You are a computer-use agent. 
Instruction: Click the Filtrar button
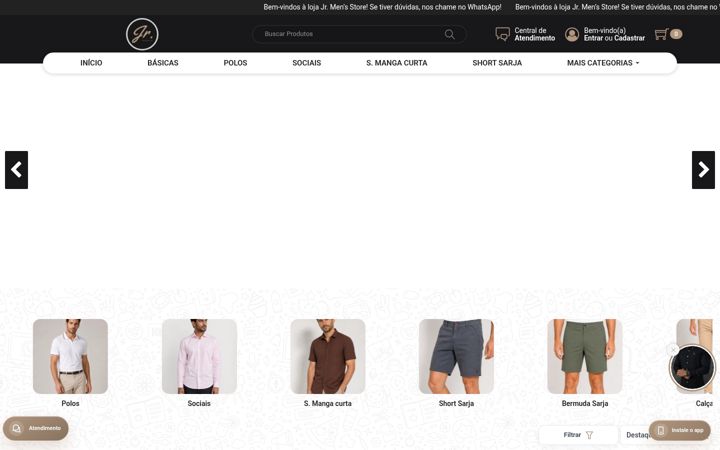coord(578,435)
